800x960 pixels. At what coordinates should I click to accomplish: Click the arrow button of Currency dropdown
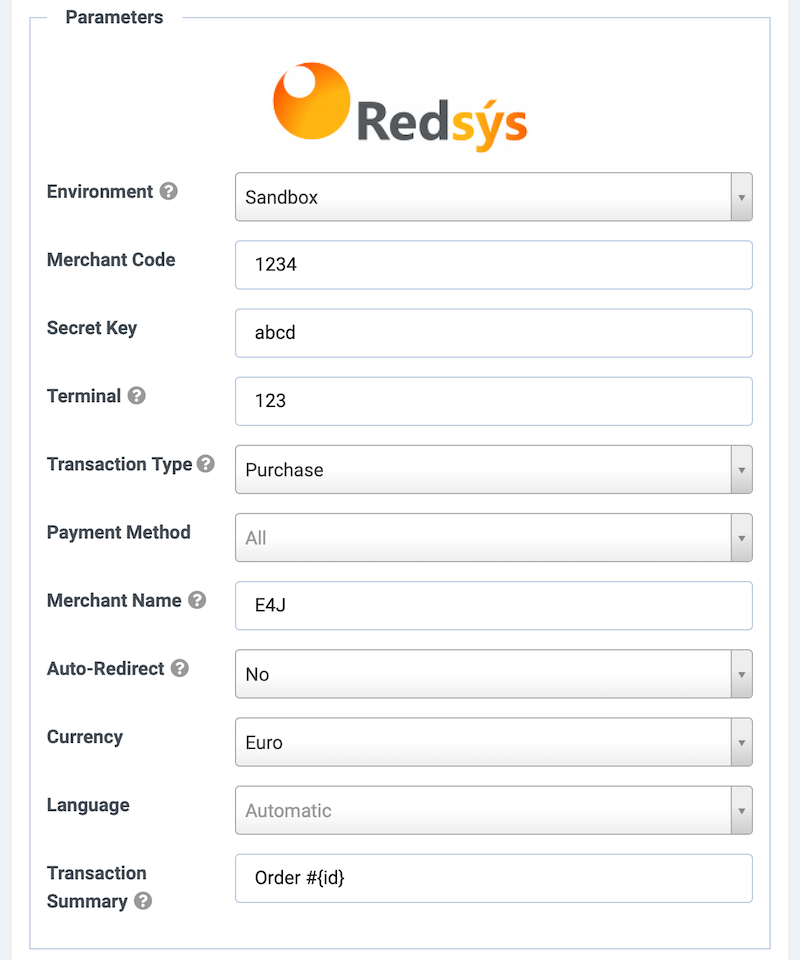point(741,742)
